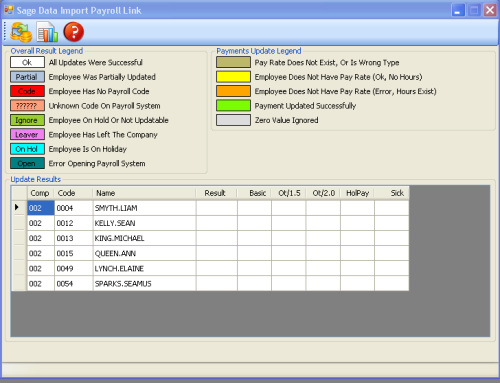Click employee code cell 0013
This screenshot has height=383, width=500.
point(74,238)
